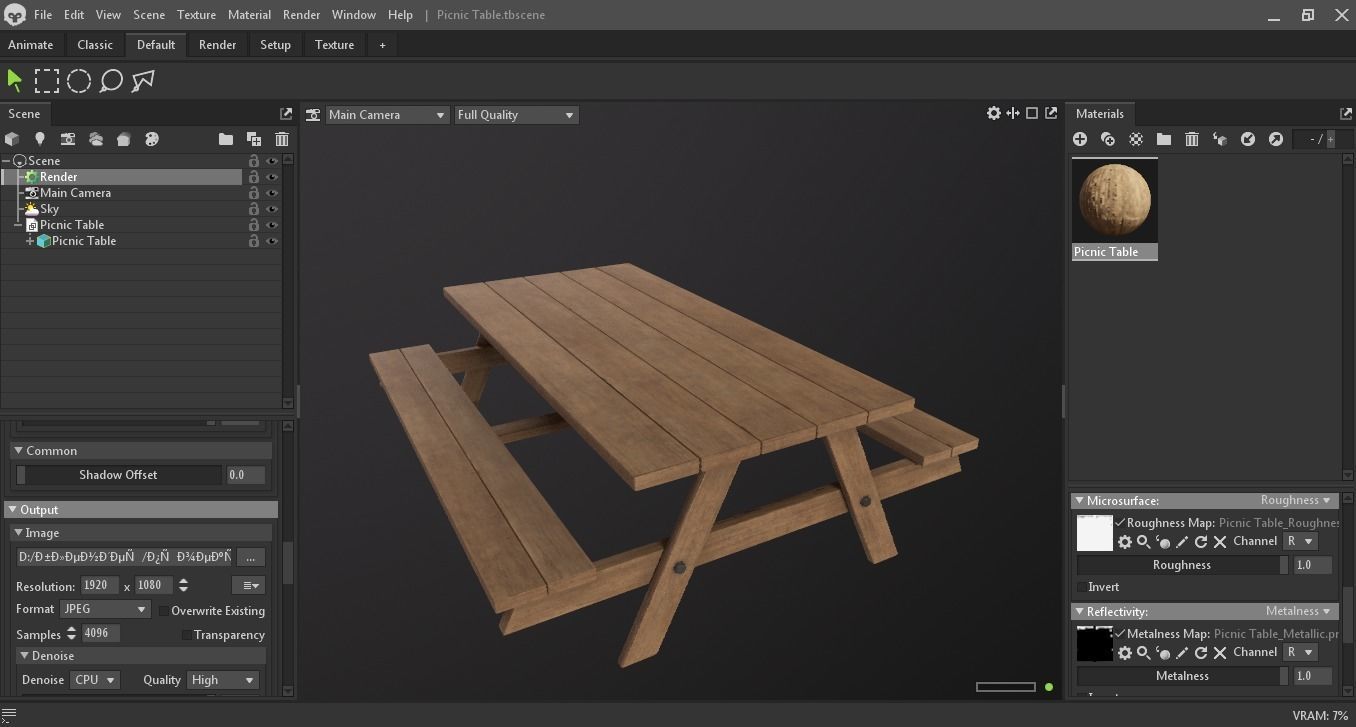Reload the Roughness Map texture
Viewport: 1356px width, 727px height.
1201,542
